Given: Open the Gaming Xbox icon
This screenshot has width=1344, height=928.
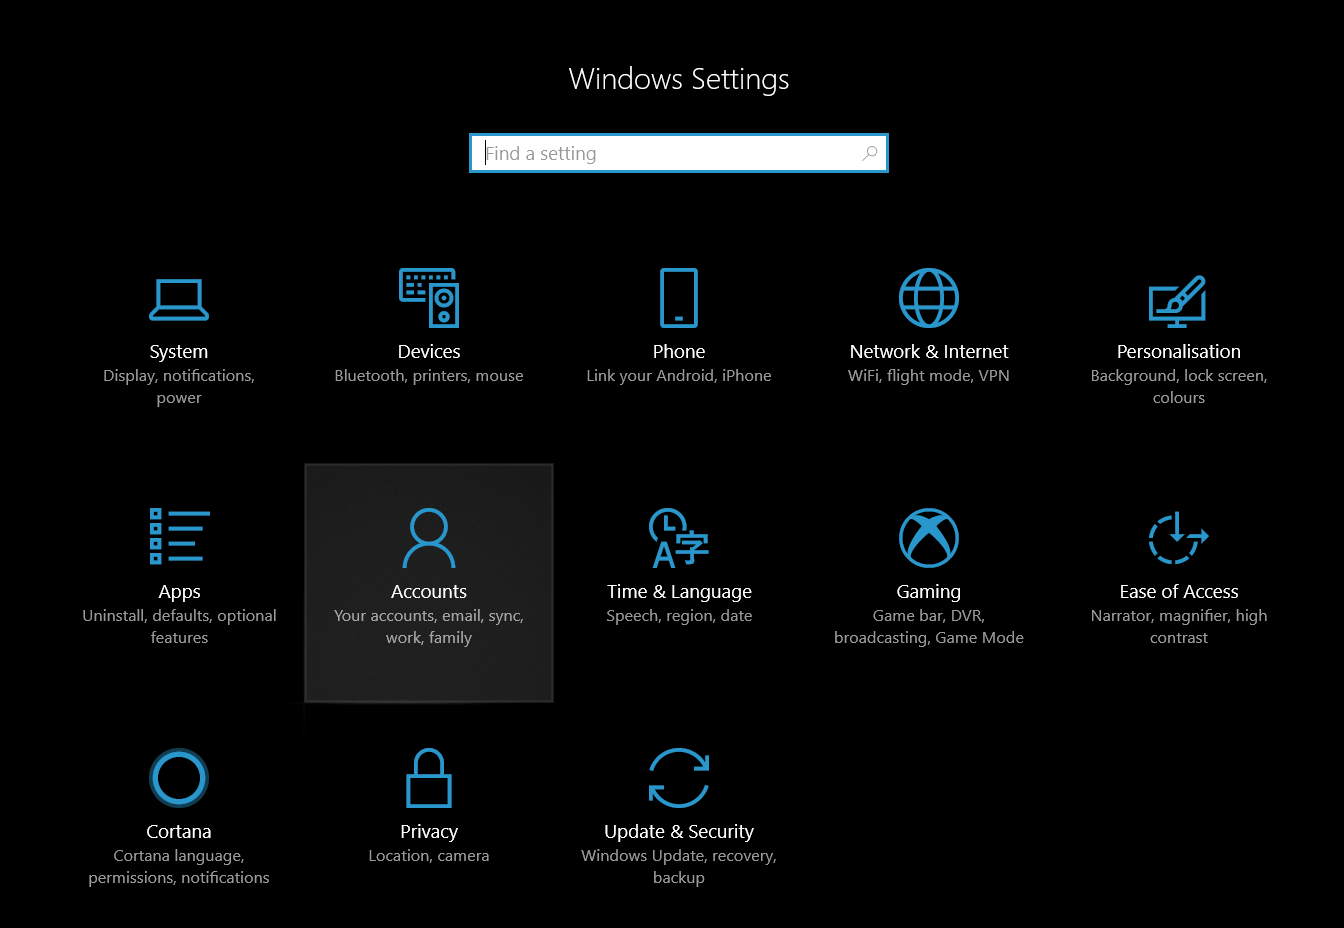Looking at the screenshot, I should (x=929, y=537).
